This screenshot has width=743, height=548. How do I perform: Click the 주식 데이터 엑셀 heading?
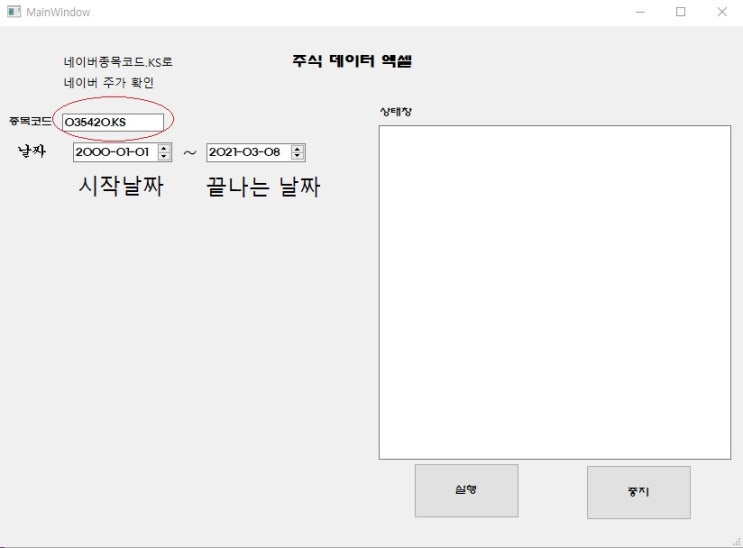(x=352, y=61)
